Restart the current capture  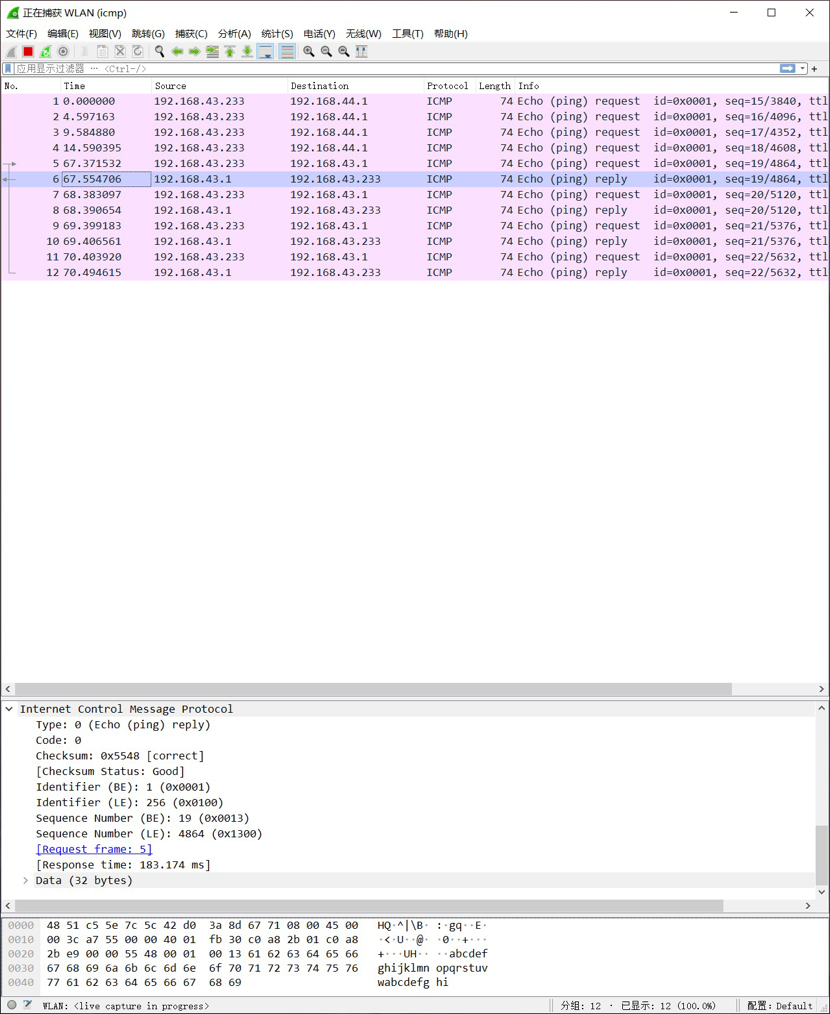45,52
